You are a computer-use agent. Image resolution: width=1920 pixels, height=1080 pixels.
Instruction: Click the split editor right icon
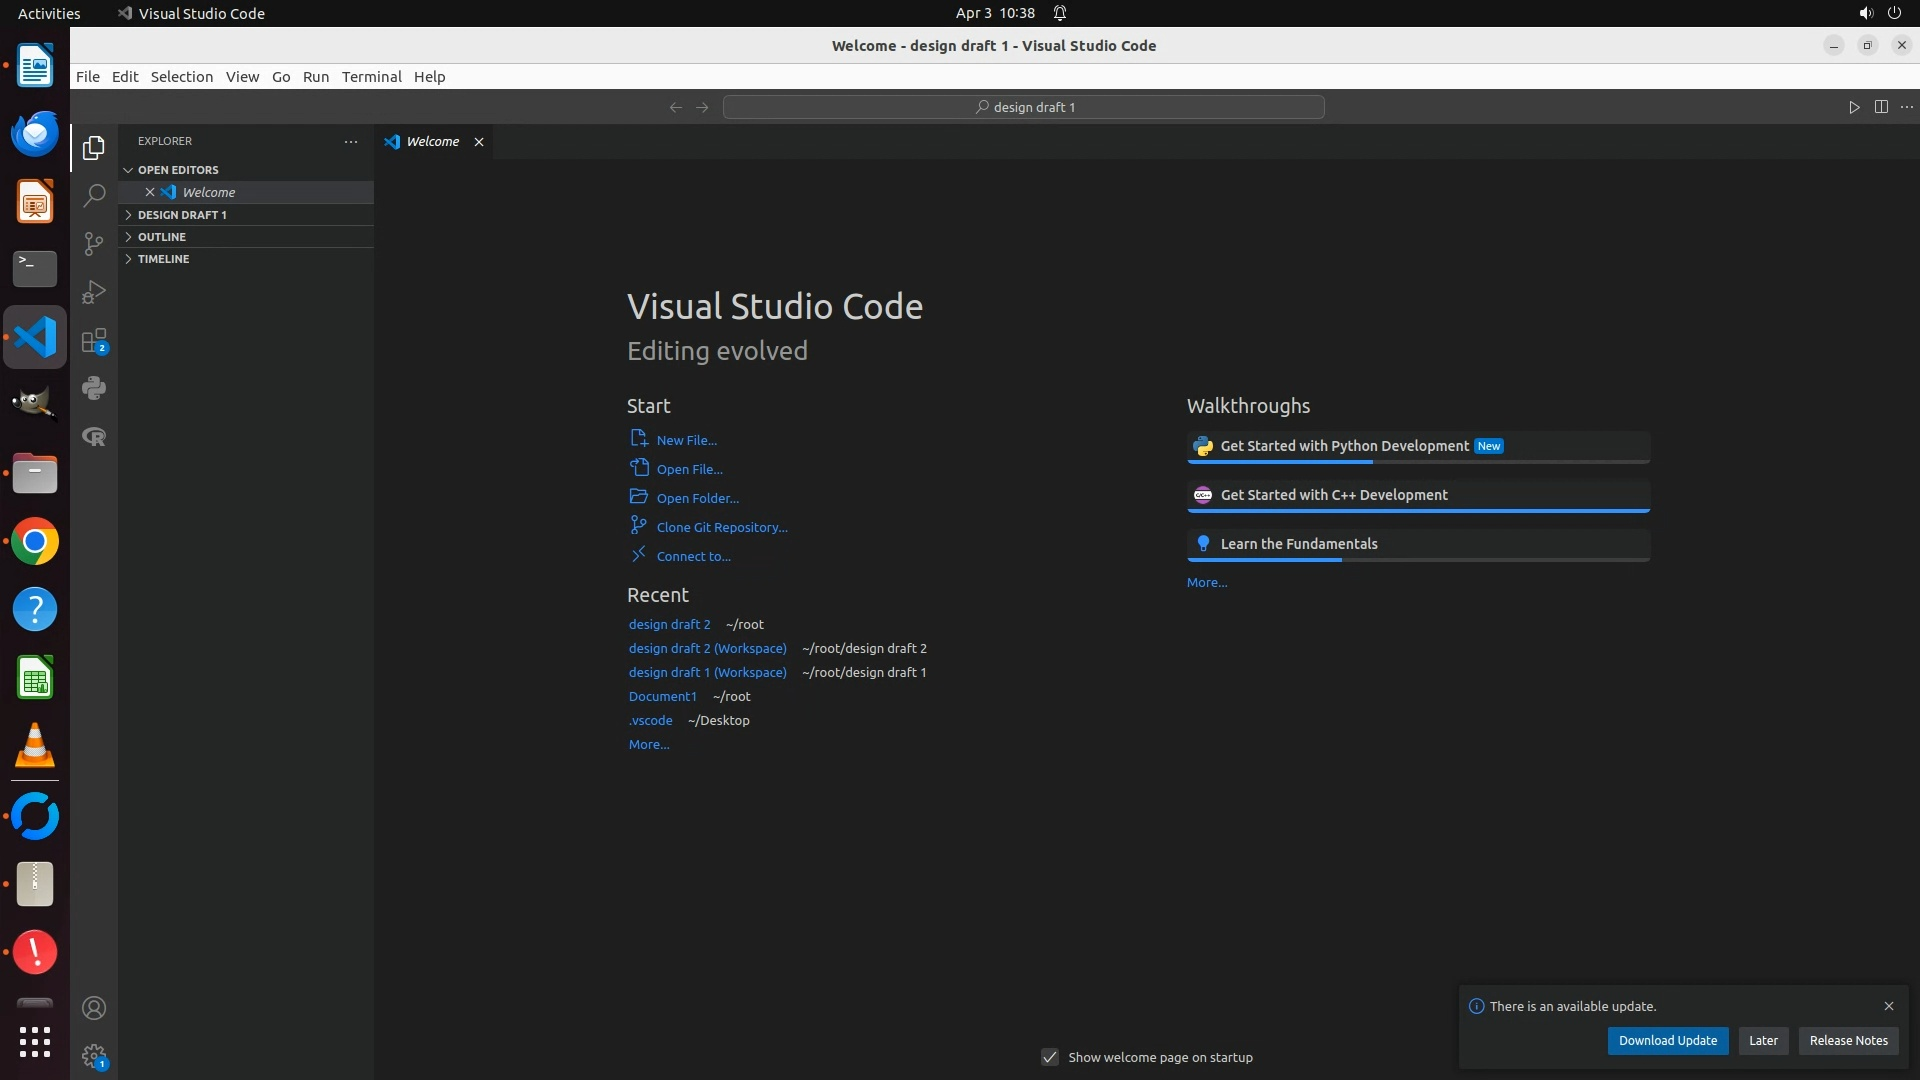click(x=1881, y=107)
